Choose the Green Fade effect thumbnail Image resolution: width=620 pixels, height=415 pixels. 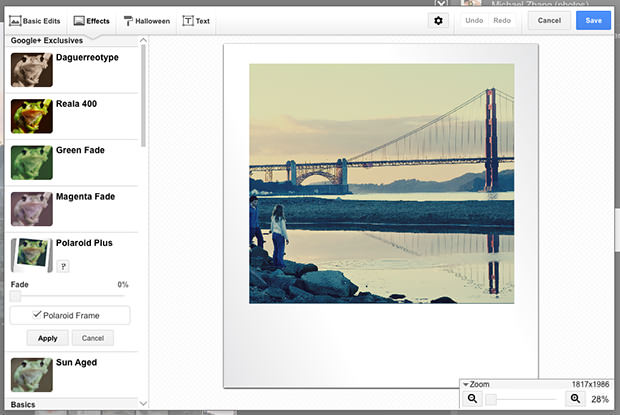(32, 162)
